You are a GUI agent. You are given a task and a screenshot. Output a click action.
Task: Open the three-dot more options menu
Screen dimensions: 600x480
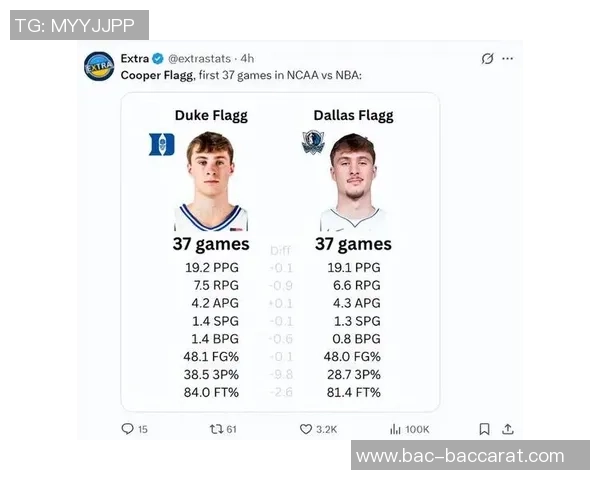point(507,59)
